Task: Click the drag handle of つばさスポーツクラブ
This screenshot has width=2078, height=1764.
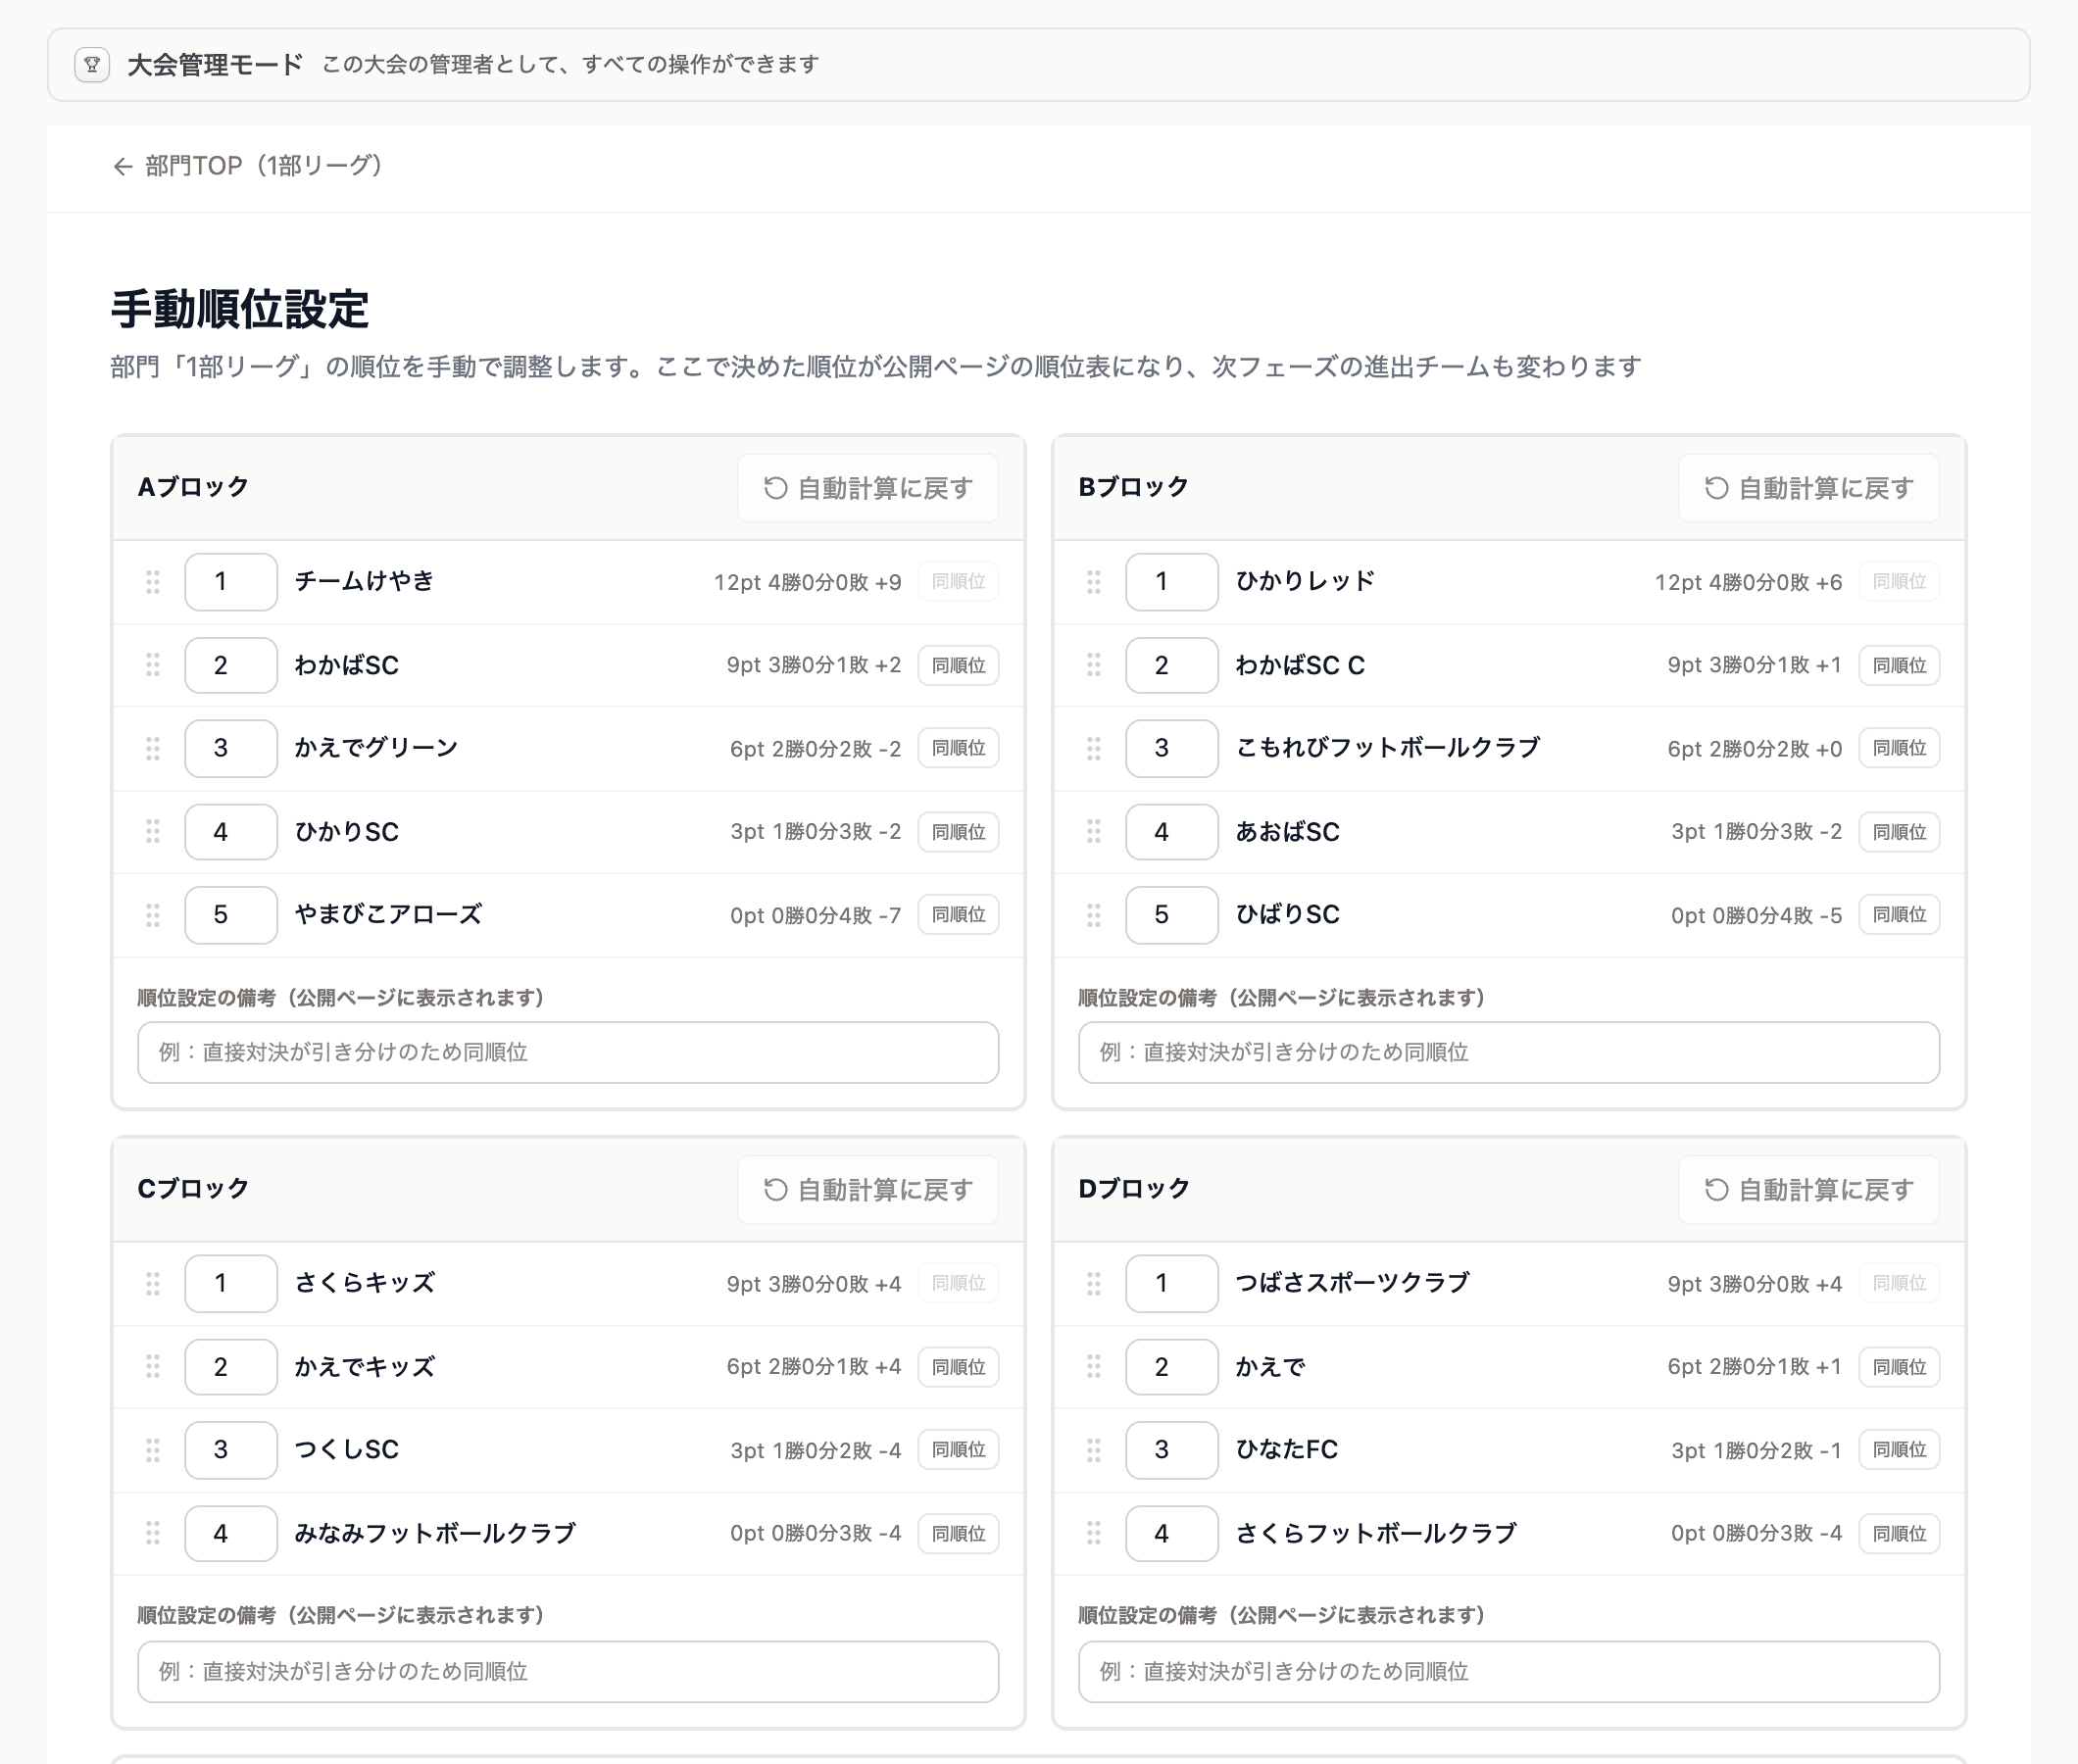Action: 1094,1283
